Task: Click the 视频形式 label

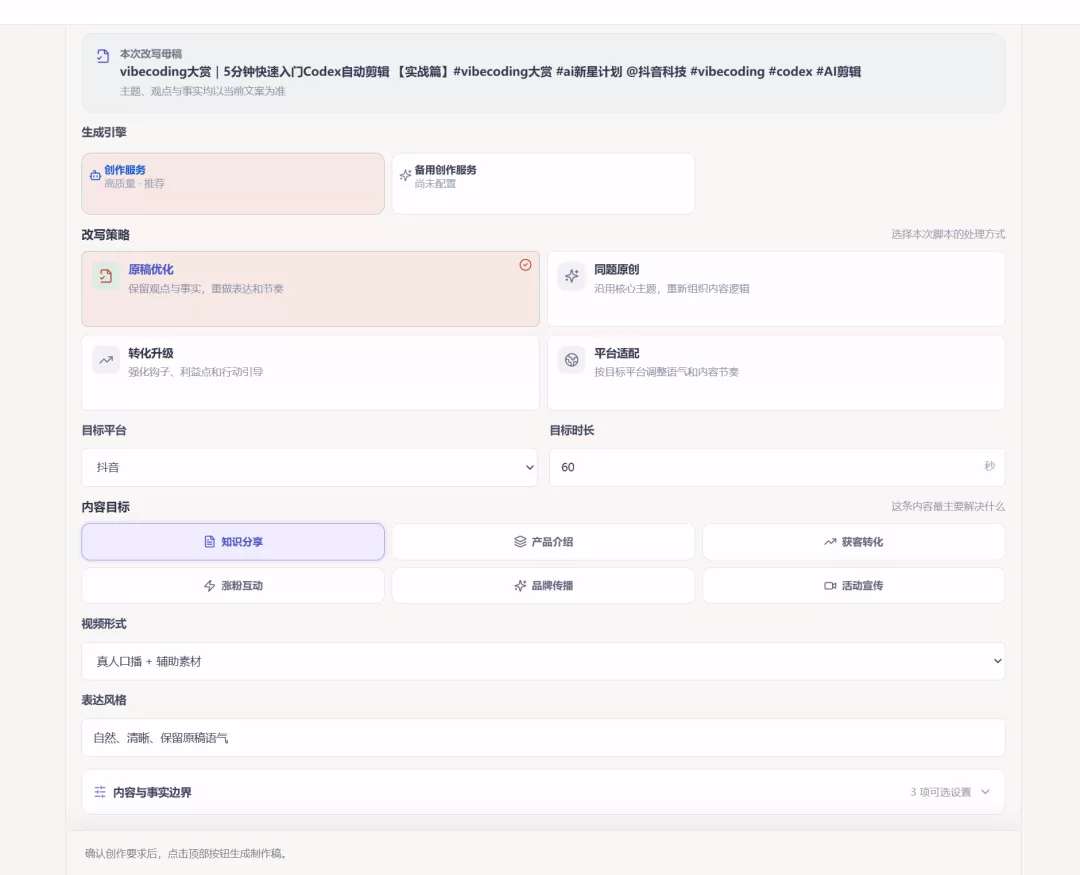Action: click(x=104, y=624)
